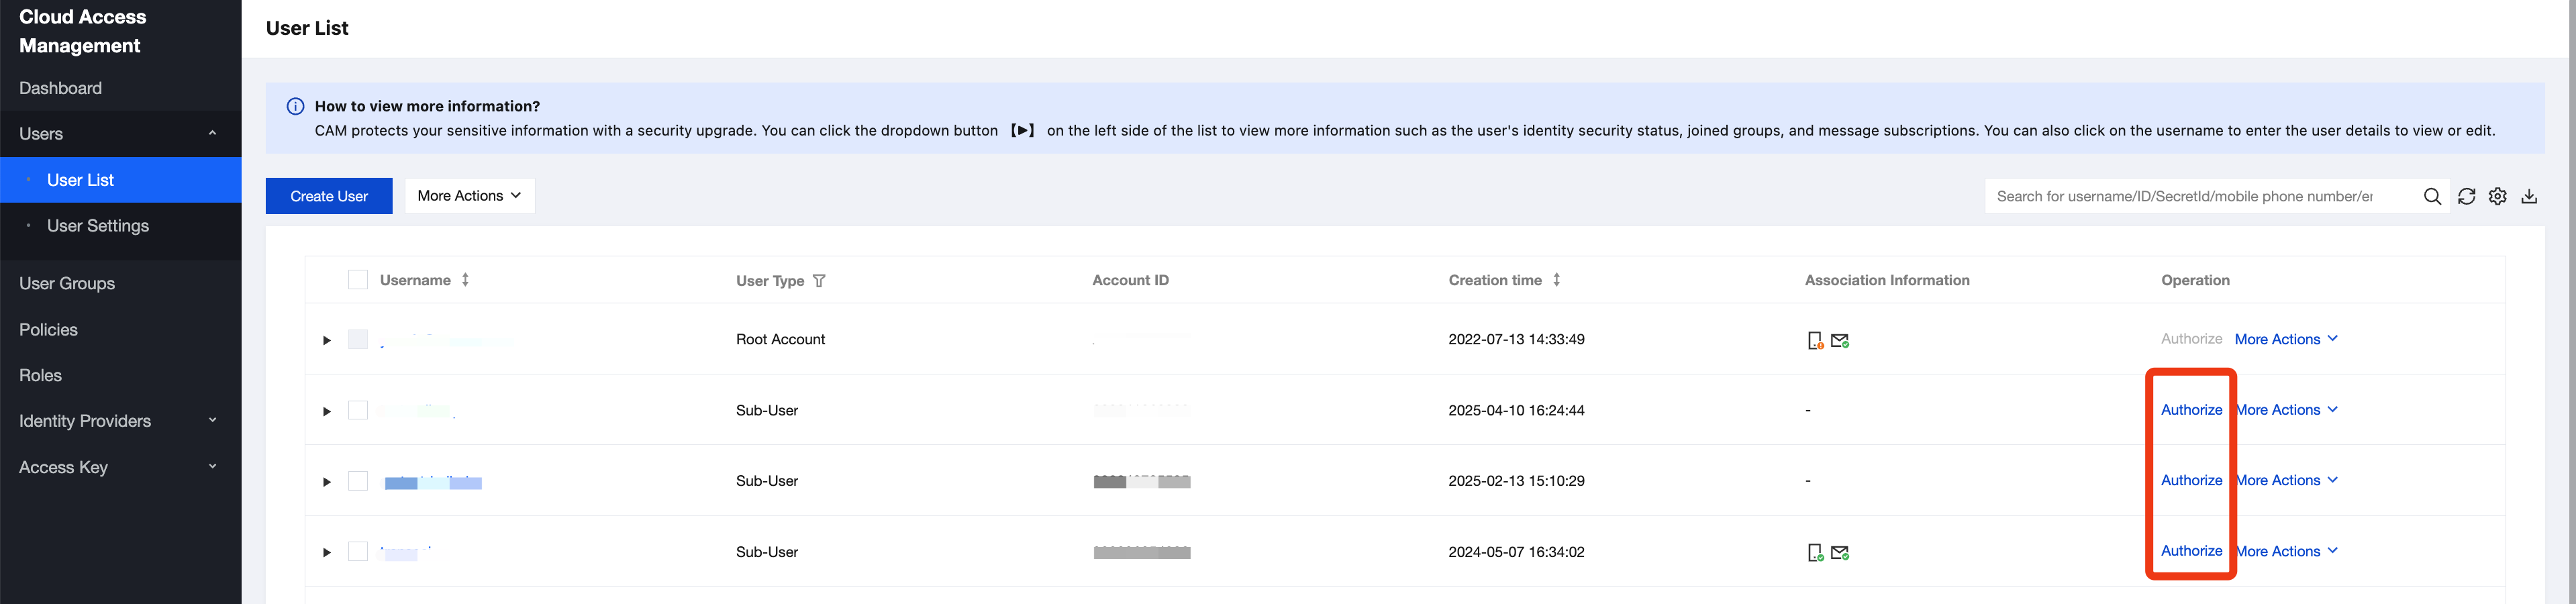Click the Create User button
Viewport: 2576px width, 604px height.
(x=329, y=196)
